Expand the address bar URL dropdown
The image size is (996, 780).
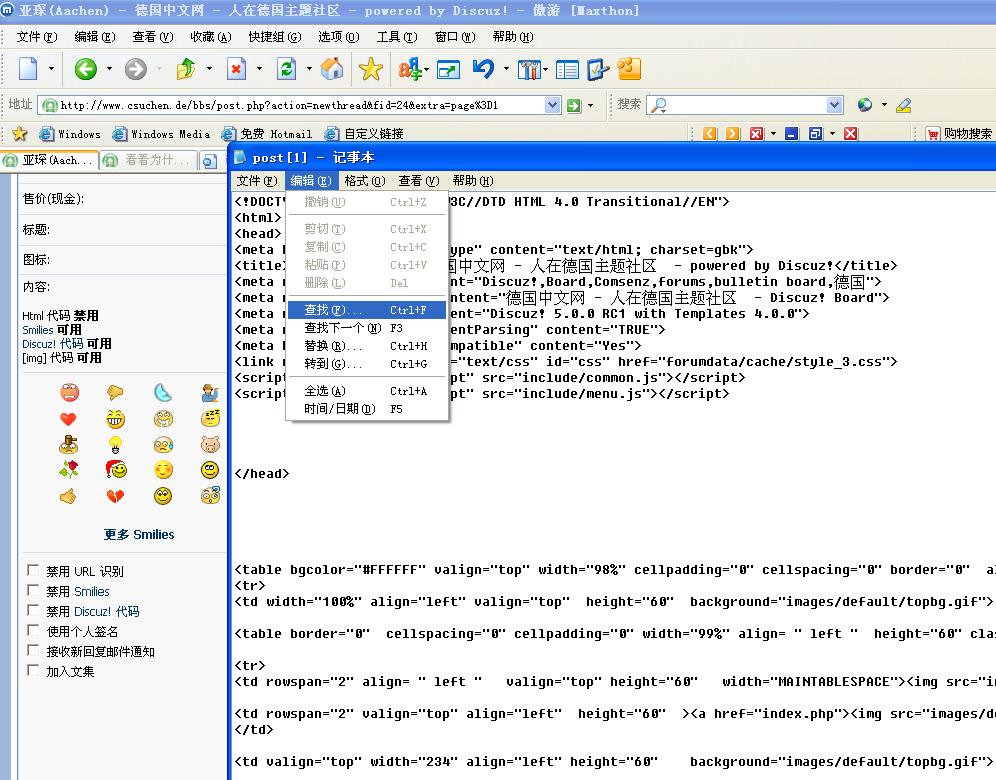tap(553, 105)
